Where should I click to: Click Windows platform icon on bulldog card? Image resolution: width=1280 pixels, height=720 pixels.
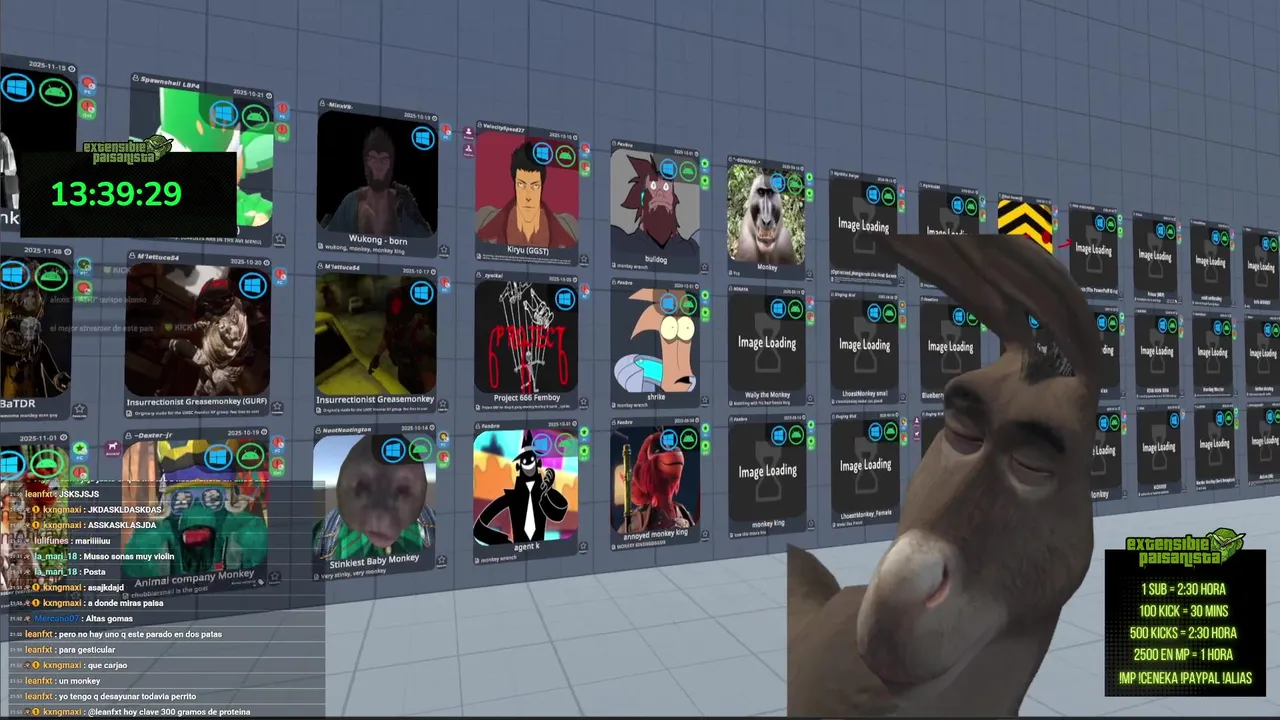(x=668, y=170)
